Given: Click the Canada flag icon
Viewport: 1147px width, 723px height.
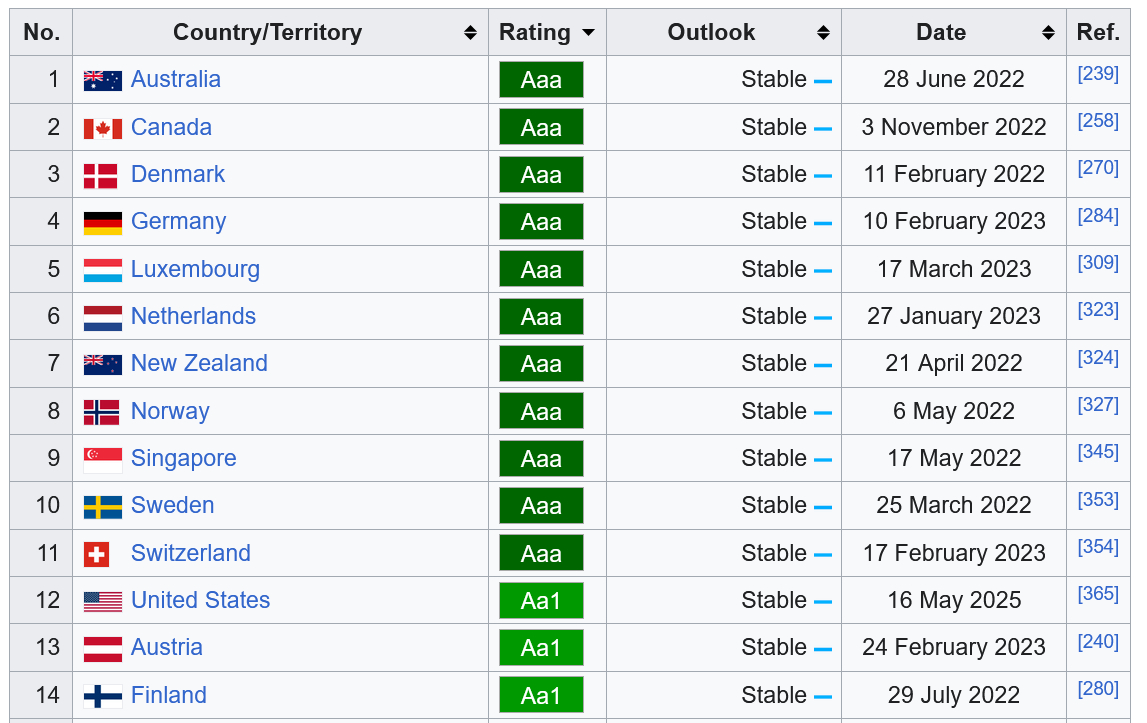Looking at the screenshot, I should pyautogui.click(x=102, y=128).
